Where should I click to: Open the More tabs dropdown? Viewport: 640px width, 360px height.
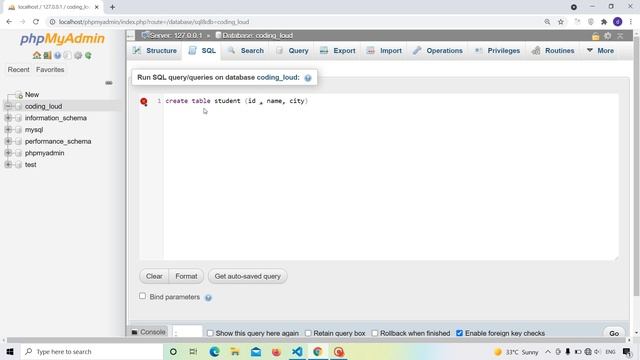[x=600, y=51]
